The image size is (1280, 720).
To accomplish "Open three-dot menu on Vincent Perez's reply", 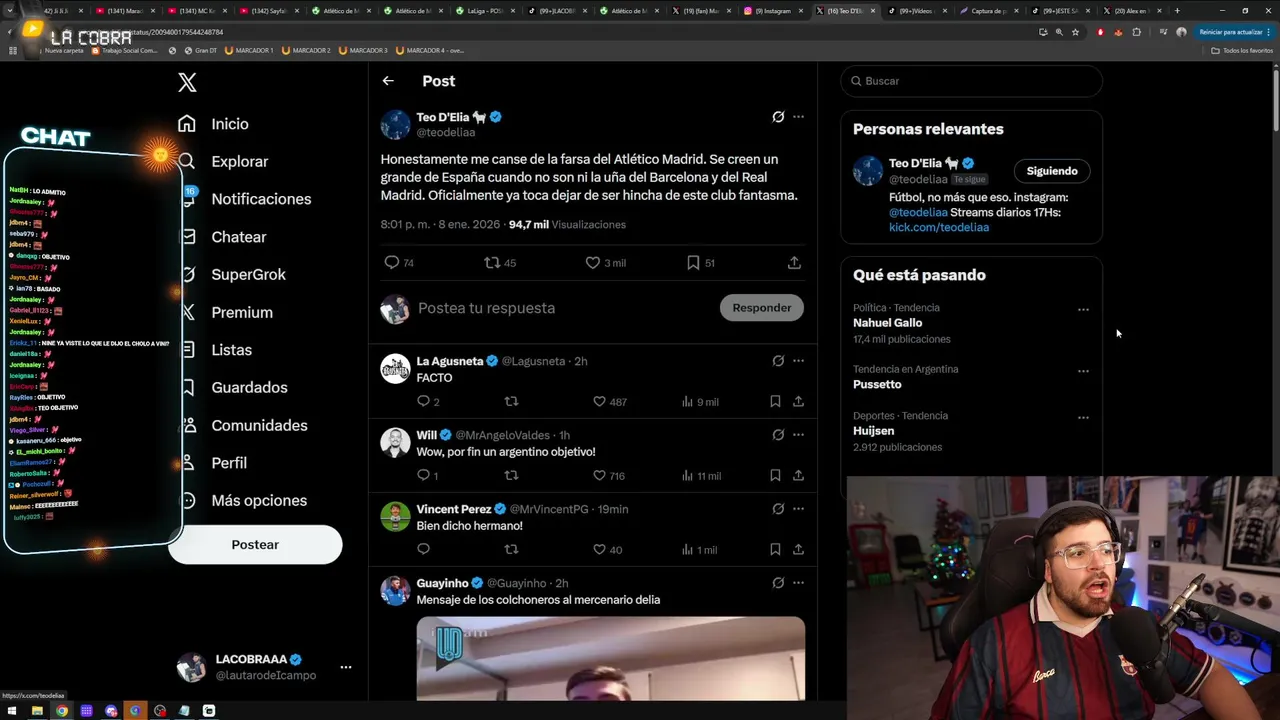I will tap(798, 509).
